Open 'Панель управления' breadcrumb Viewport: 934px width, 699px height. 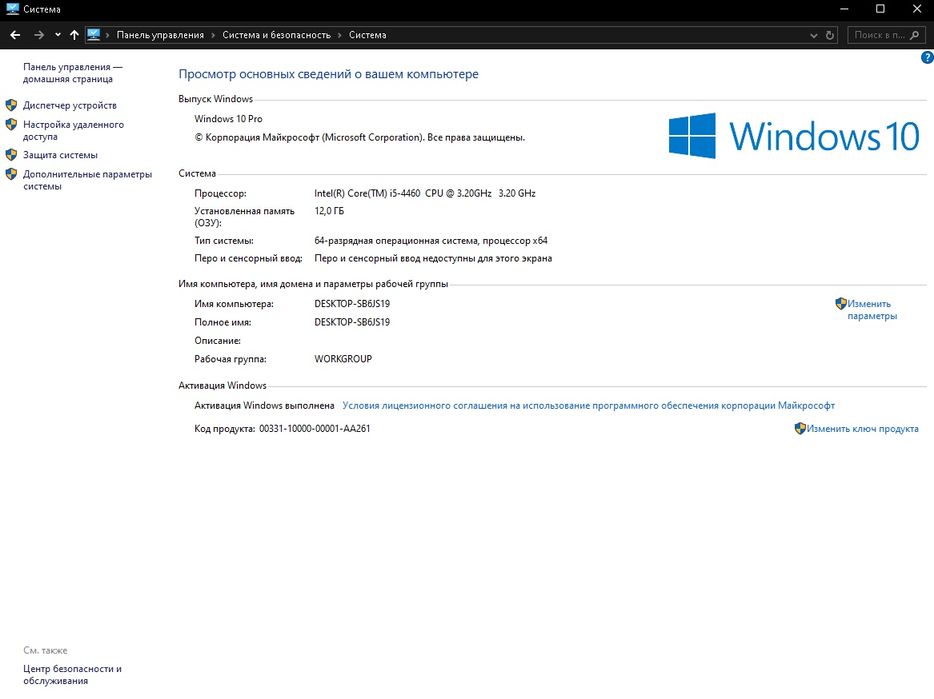click(160, 35)
